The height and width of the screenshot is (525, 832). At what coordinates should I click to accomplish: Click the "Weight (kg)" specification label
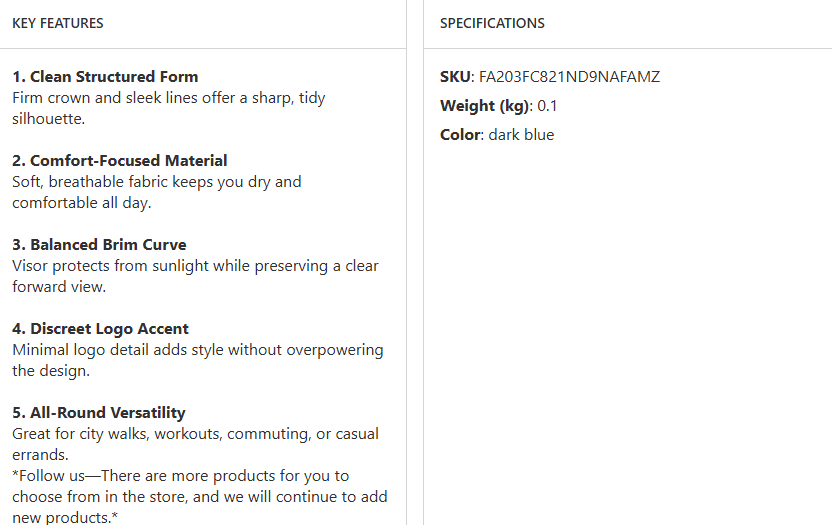click(484, 106)
